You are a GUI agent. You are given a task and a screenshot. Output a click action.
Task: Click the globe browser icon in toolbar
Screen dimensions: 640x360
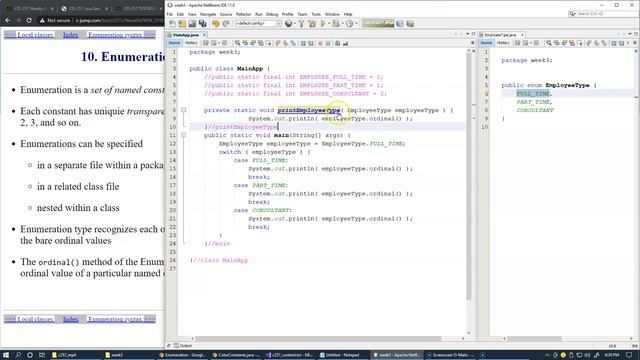pos(288,24)
